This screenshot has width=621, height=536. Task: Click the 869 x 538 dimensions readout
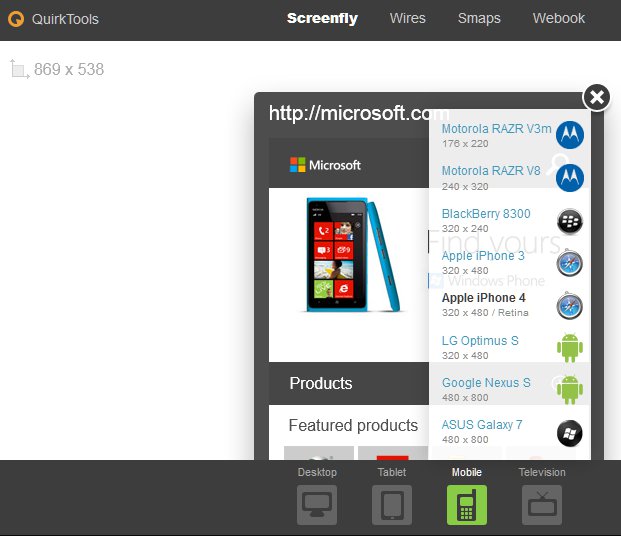tap(69, 69)
